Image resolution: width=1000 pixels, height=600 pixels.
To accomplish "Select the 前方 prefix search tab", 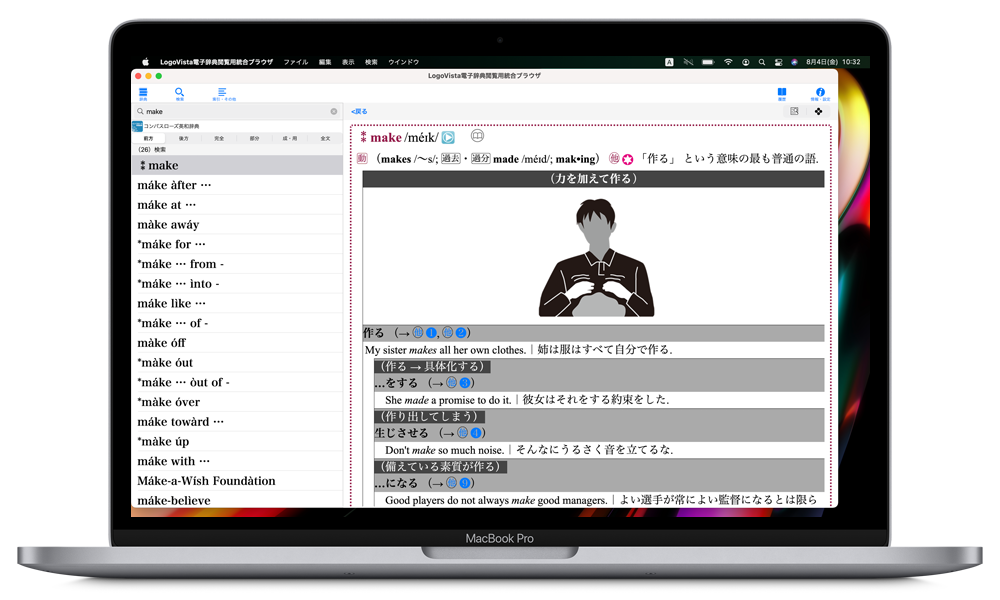I will click(x=149, y=138).
